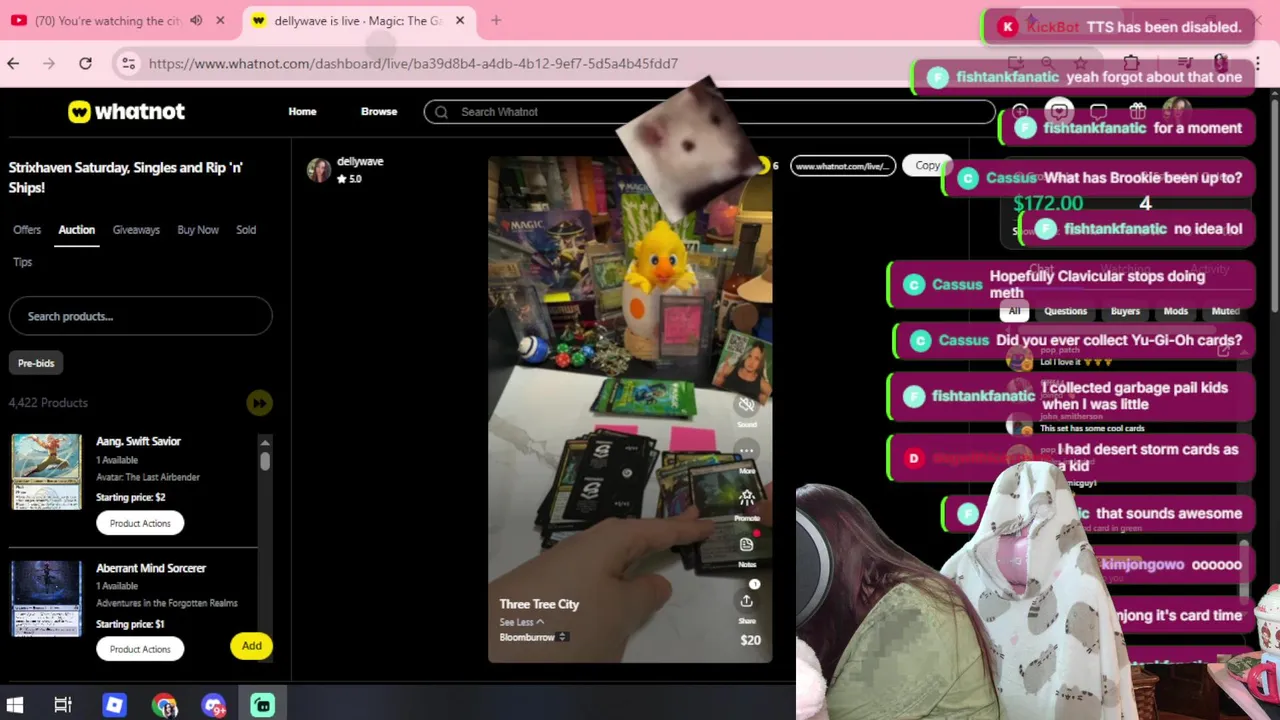Click the yellow fast-forward icon by products count
Viewport: 1280px width, 720px height.
[x=259, y=403]
